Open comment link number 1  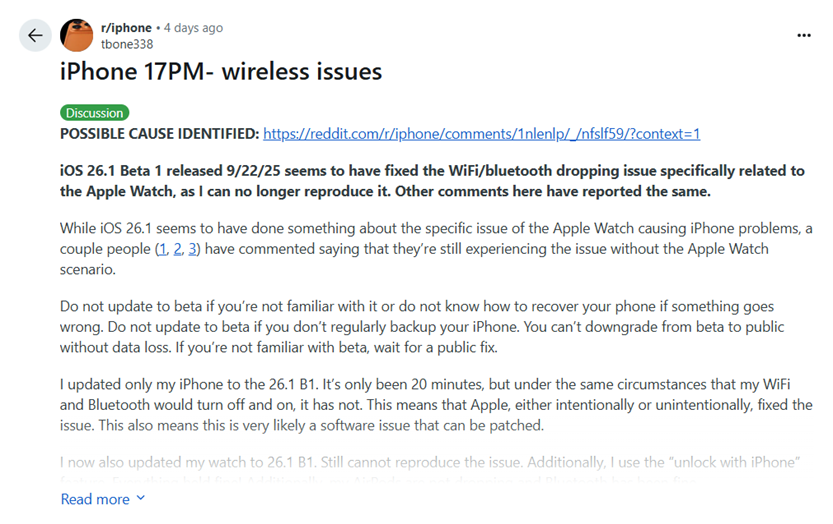pyautogui.click(x=162, y=248)
